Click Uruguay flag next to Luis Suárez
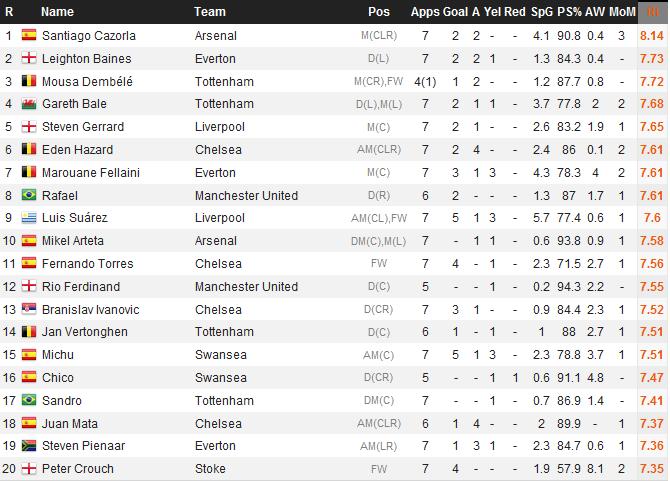The height and width of the screenshot is (481, 670). 29,218
